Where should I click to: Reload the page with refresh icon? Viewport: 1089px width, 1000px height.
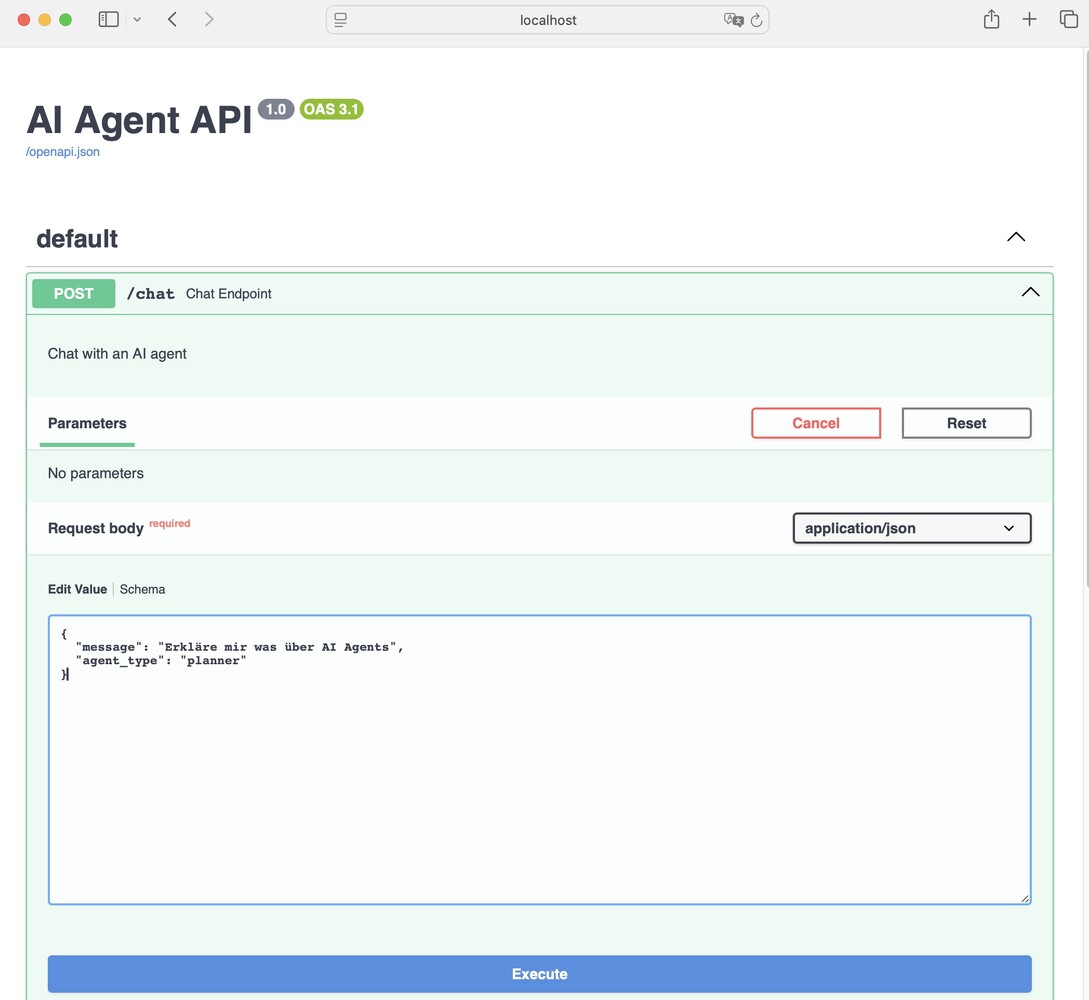coord(756,20)
